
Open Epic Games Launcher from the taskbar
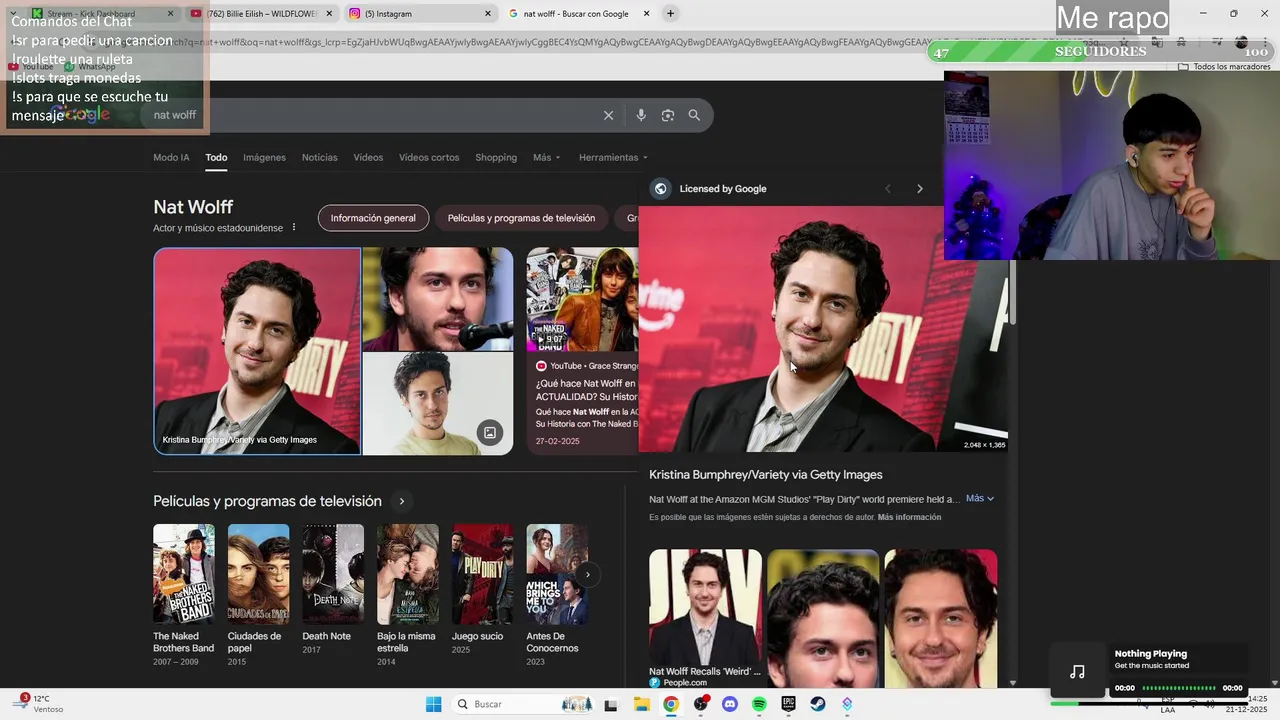point(788,704)
